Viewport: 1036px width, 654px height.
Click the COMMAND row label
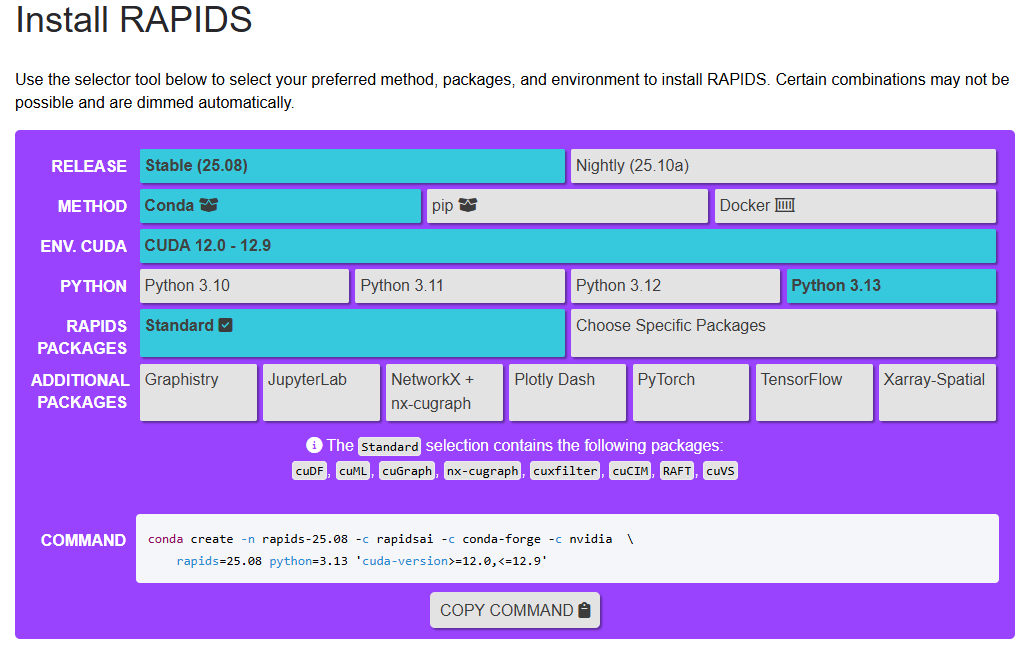tap(83, 540)
